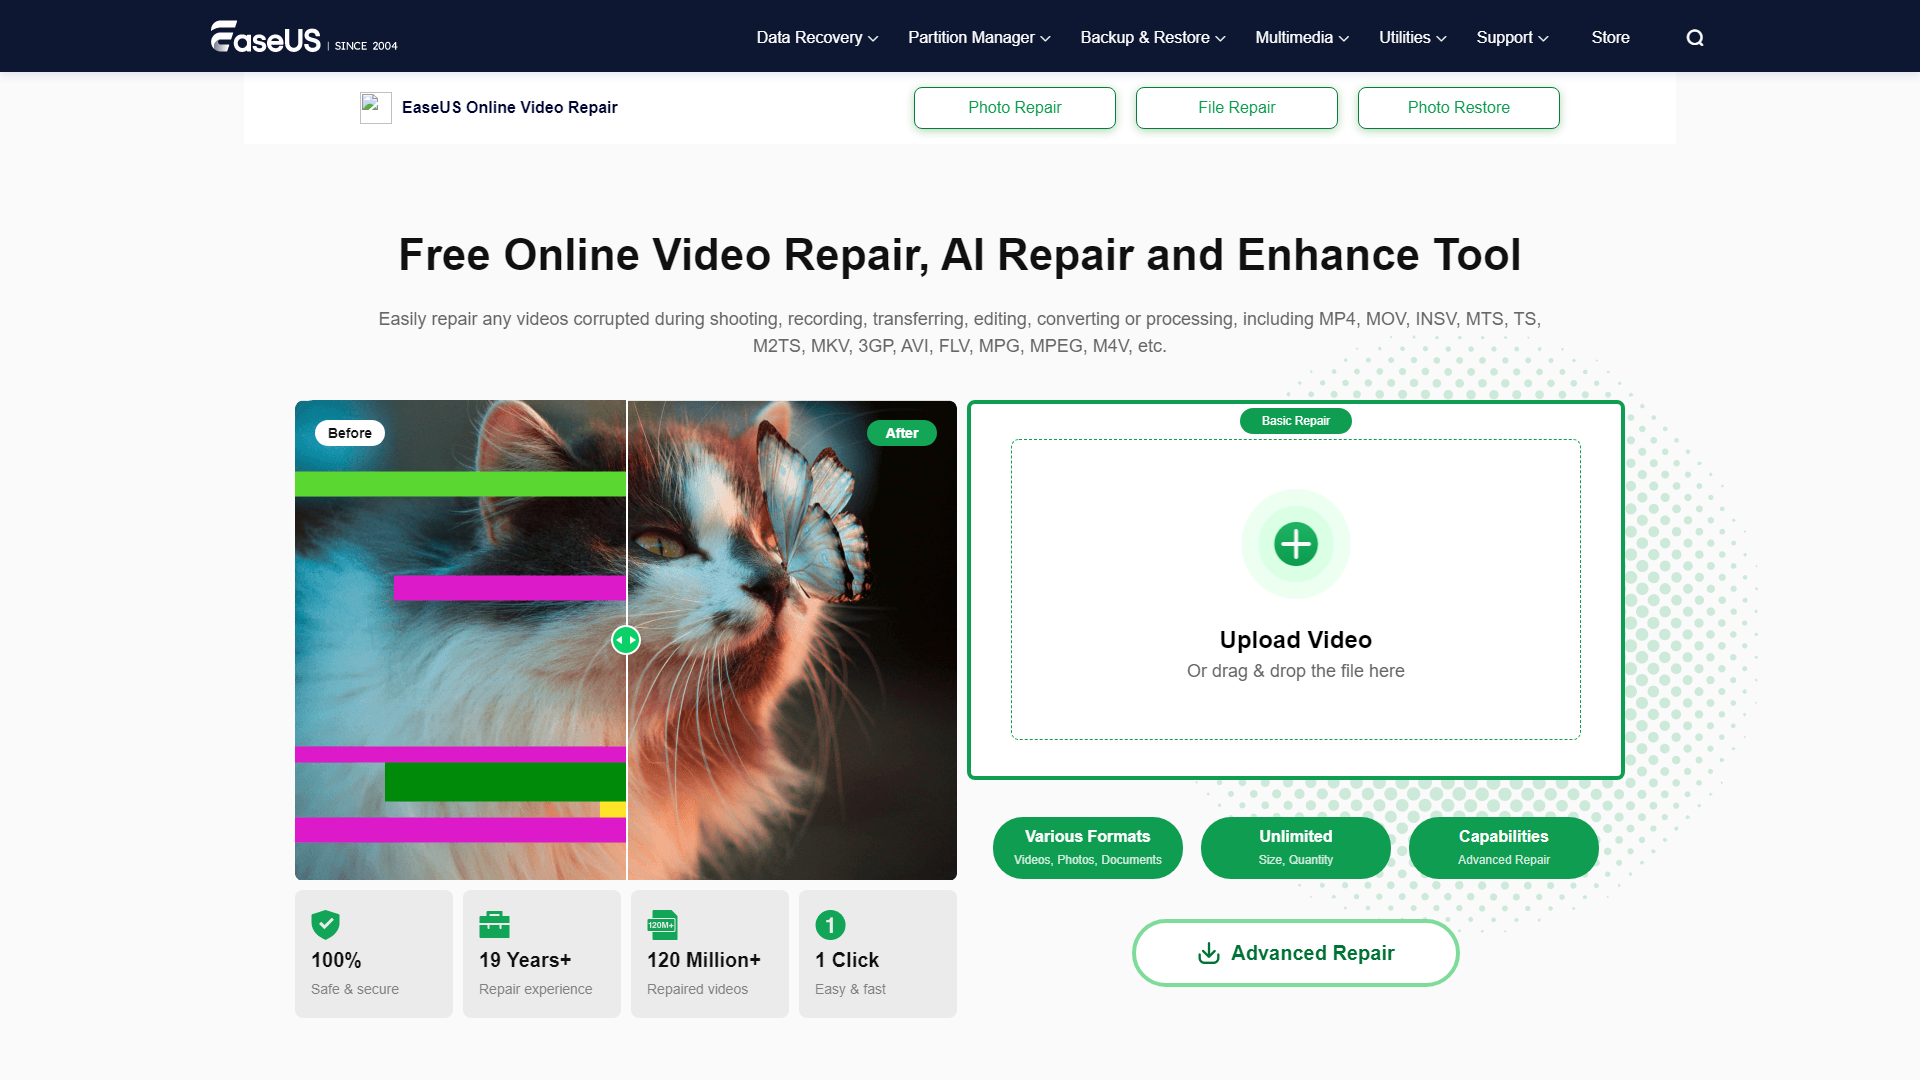Image resolution: width=1920 pixels, height=1080 pixels.
Task: Expand the Backup & Restore menu
Action: 1152,38
